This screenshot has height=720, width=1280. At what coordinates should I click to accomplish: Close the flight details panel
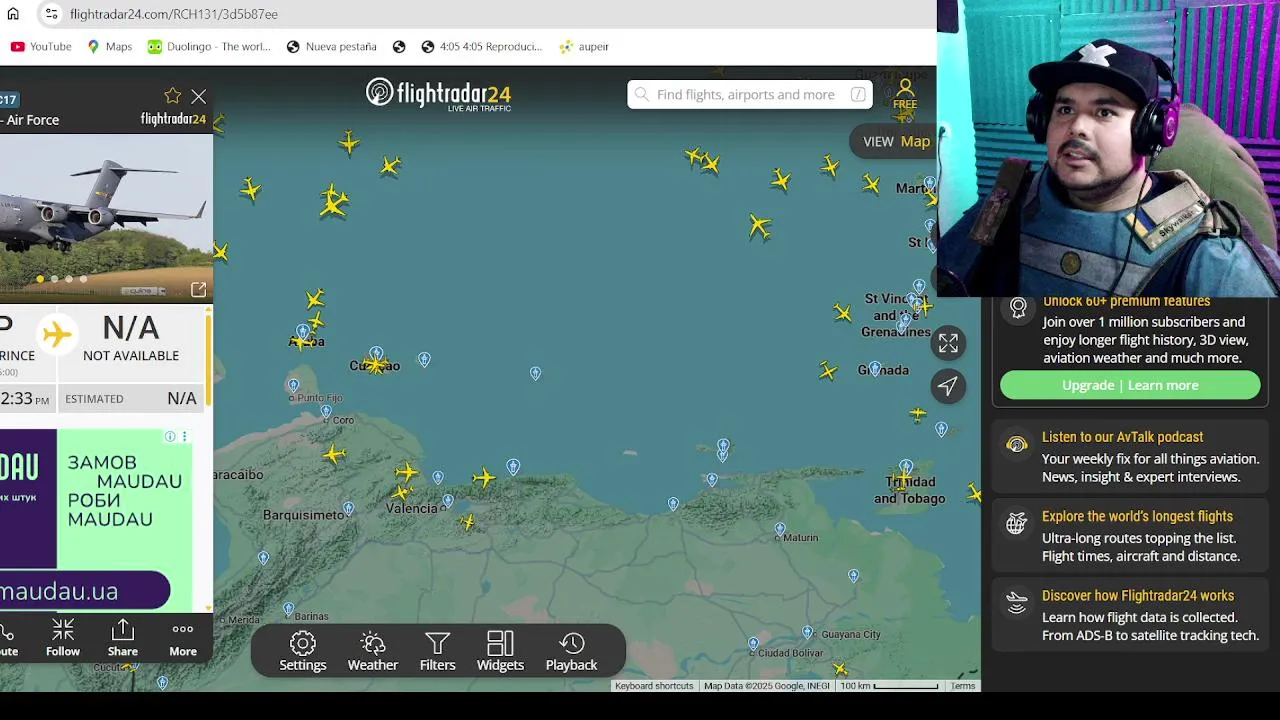pyautogui.click(x=199, y=97)
